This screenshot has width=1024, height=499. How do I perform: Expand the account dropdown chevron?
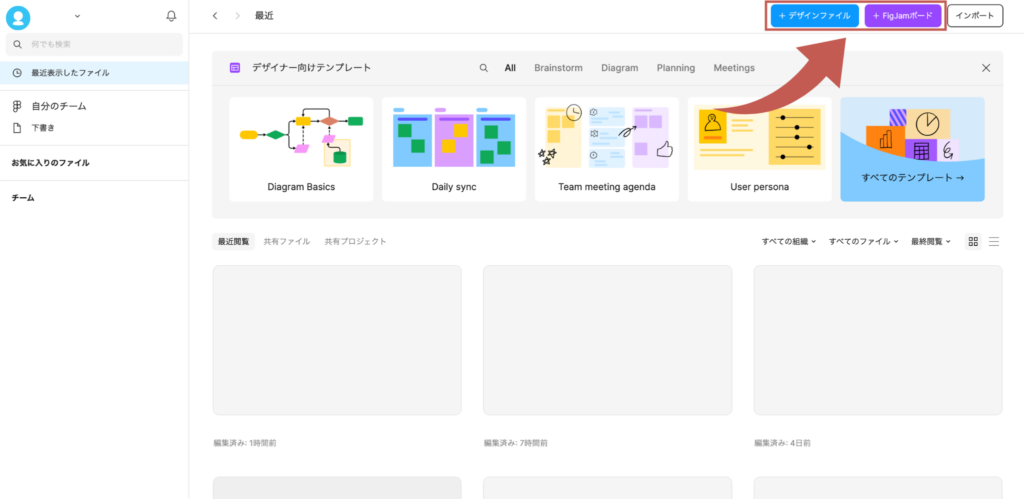tap(78, 16)
